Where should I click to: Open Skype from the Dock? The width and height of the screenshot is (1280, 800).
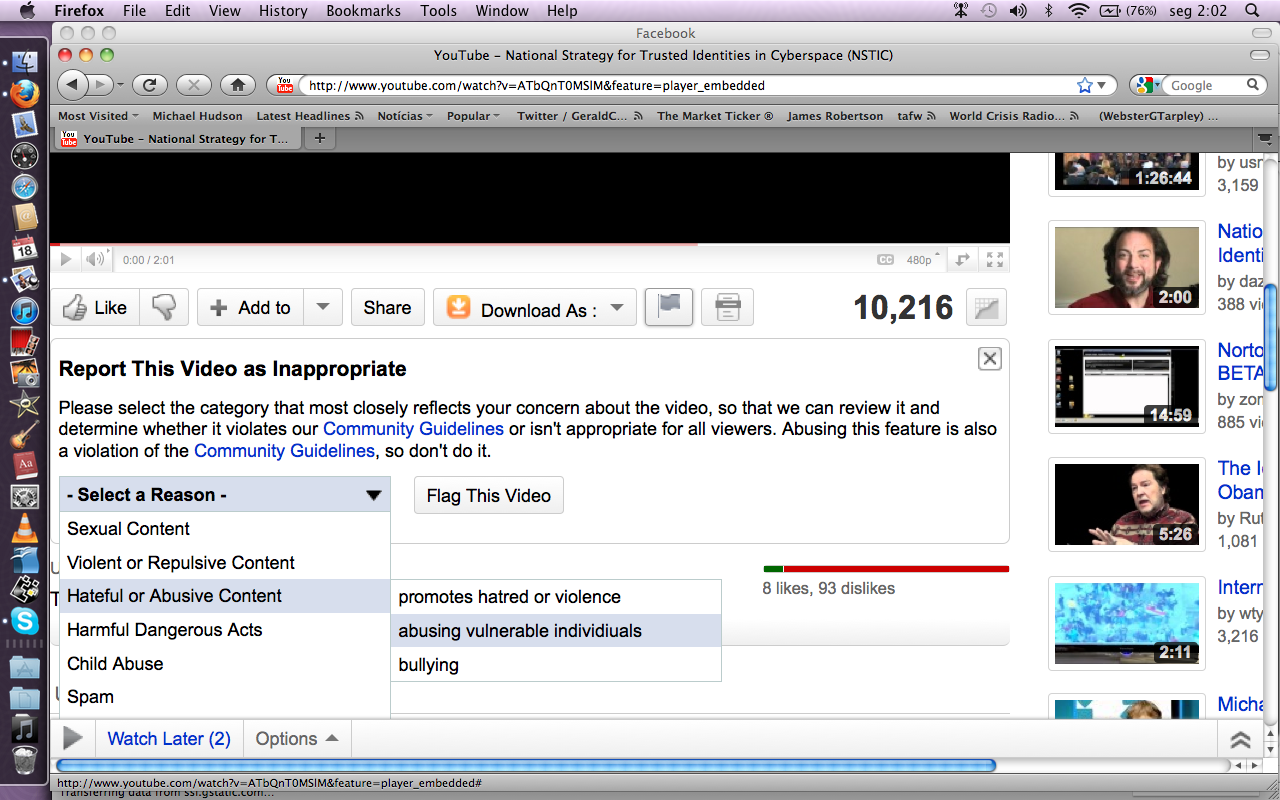click(x=25, y=621)
